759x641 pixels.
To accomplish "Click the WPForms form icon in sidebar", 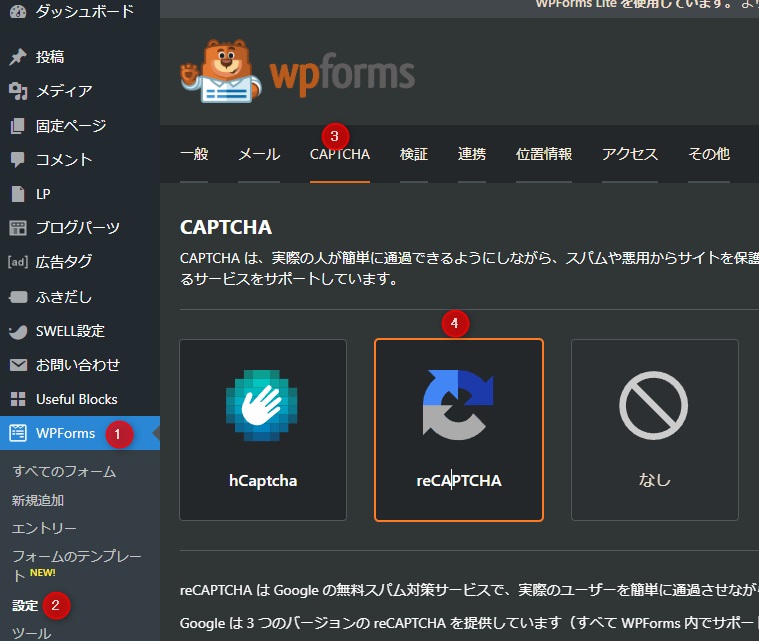I will click(18, 433).
